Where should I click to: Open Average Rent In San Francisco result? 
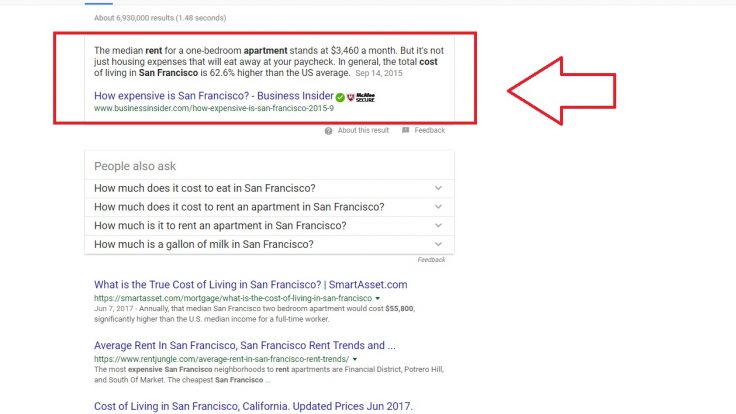coord(245,345)
